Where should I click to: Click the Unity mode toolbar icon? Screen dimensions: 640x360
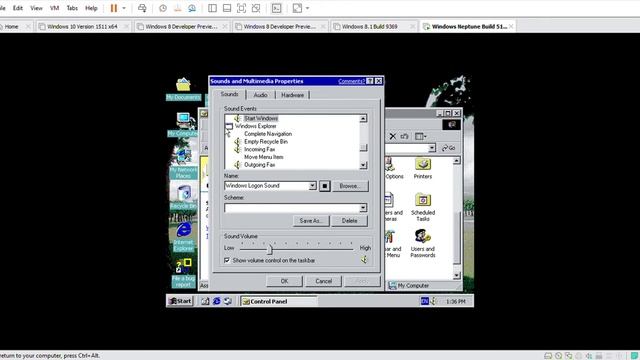pos(256,8)
